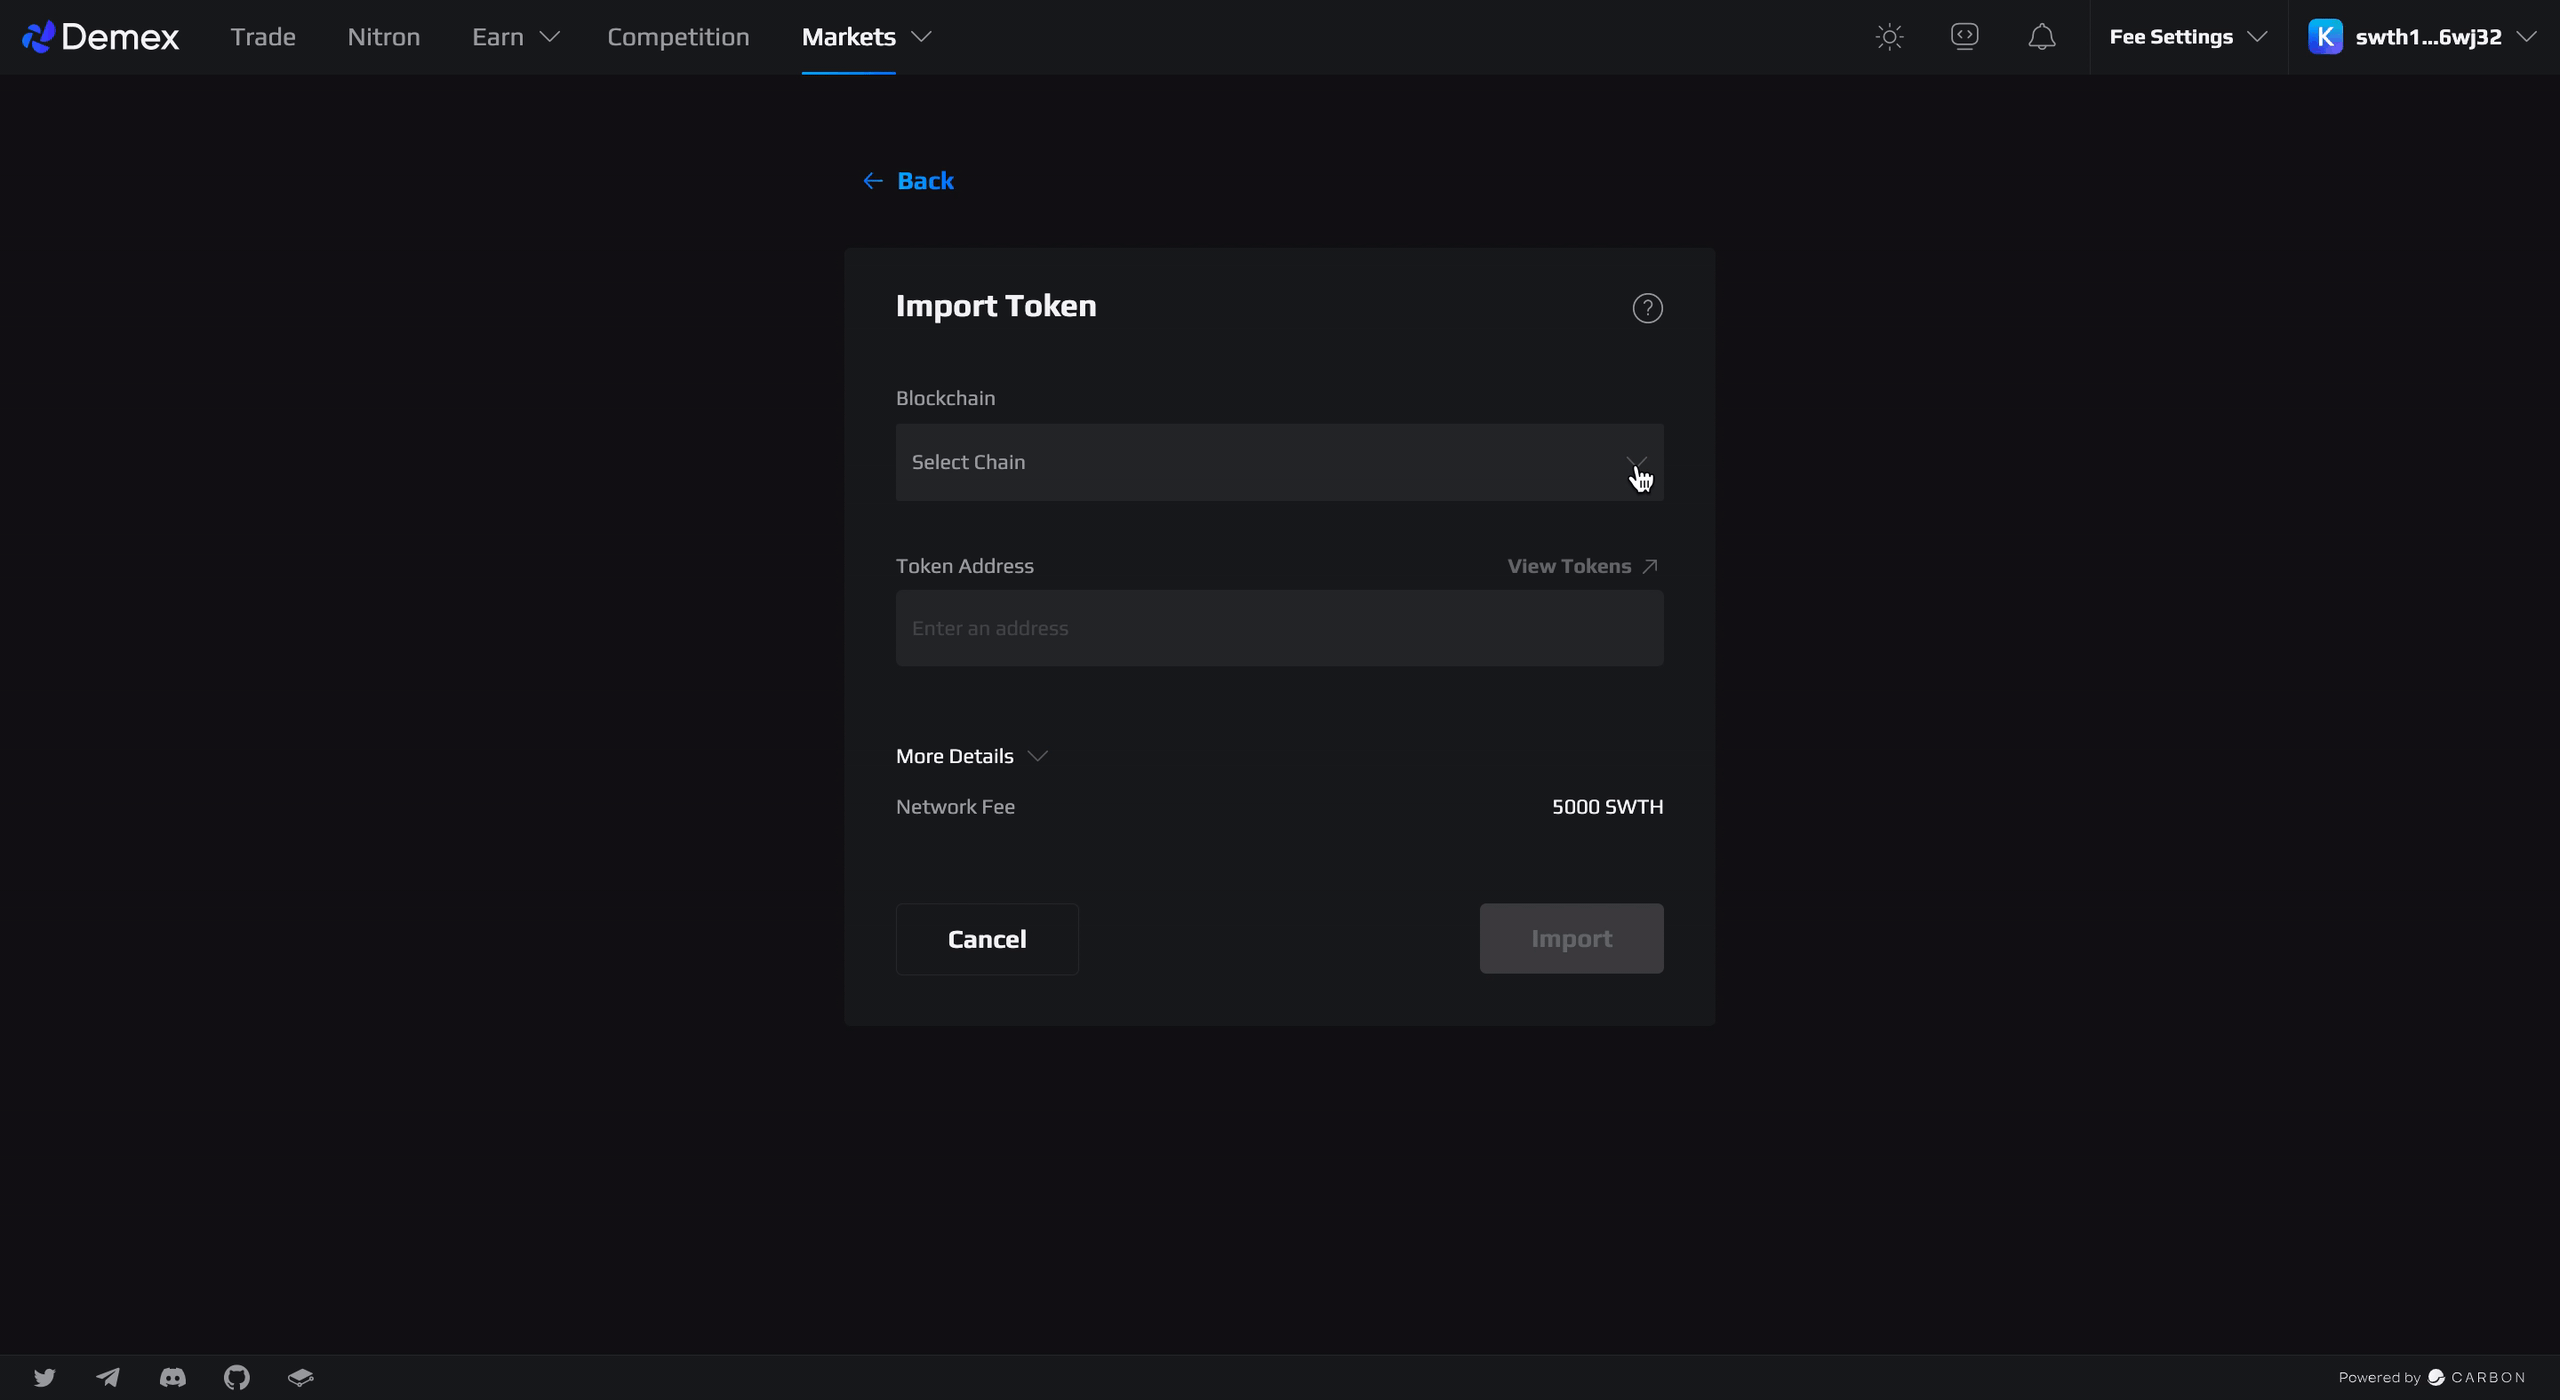Open Nitron in navigation
This screenshot has height=1400, width=2560.
[384, 37]
